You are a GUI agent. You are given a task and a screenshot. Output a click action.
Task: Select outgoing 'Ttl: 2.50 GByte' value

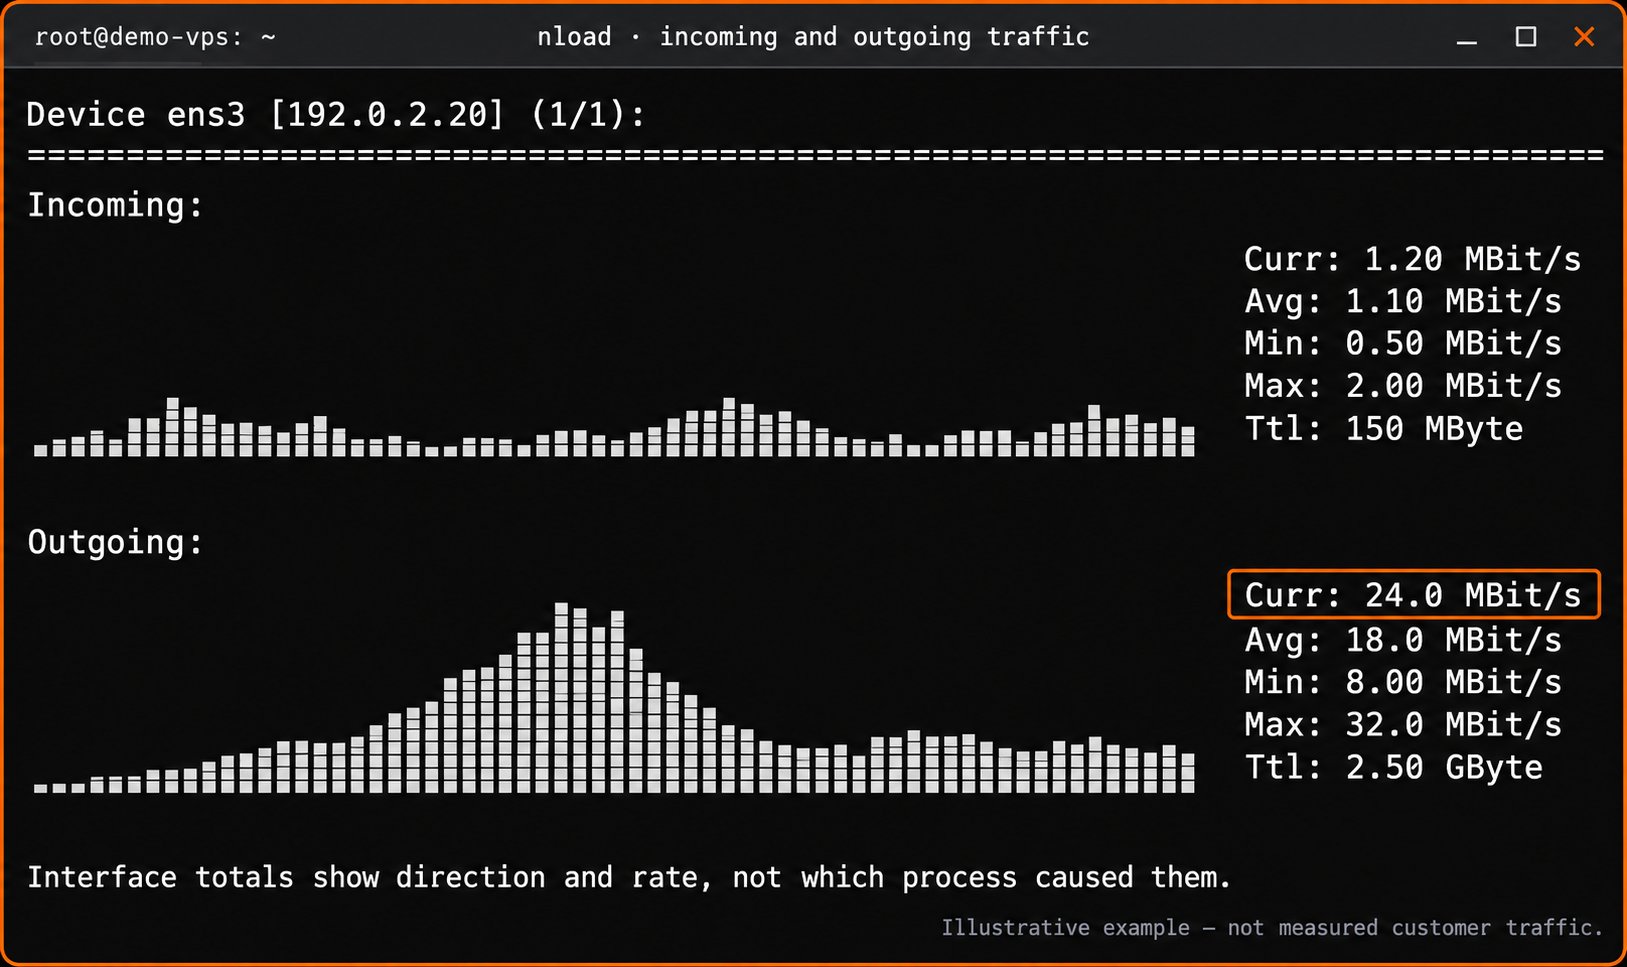(x=1393, y=767)
